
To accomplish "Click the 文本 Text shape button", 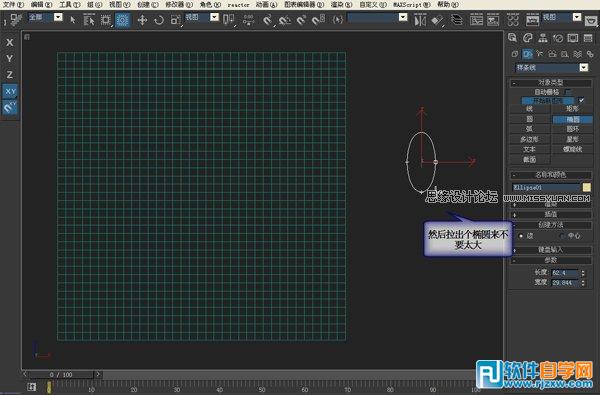I will tap(530, 149).
